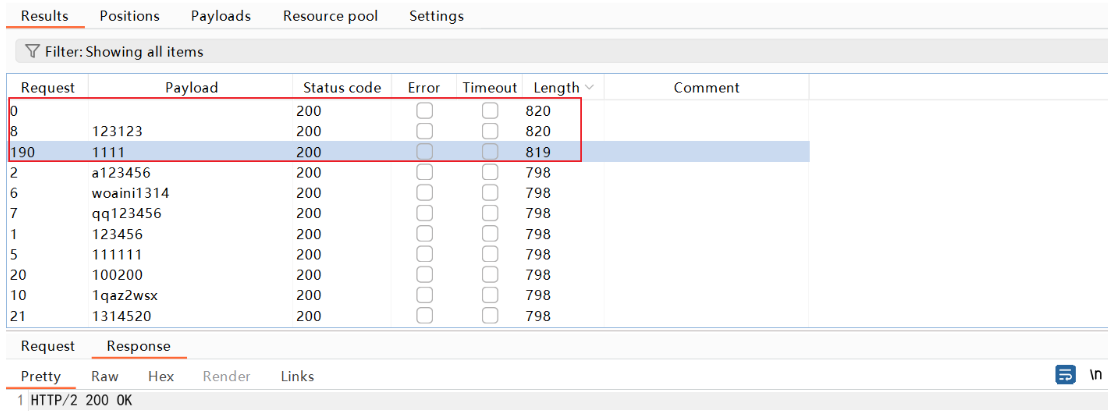Toggle Timeout checkbox for payload woaini1314
Viewport: 1108px width, 411px height.
(490, 193)
